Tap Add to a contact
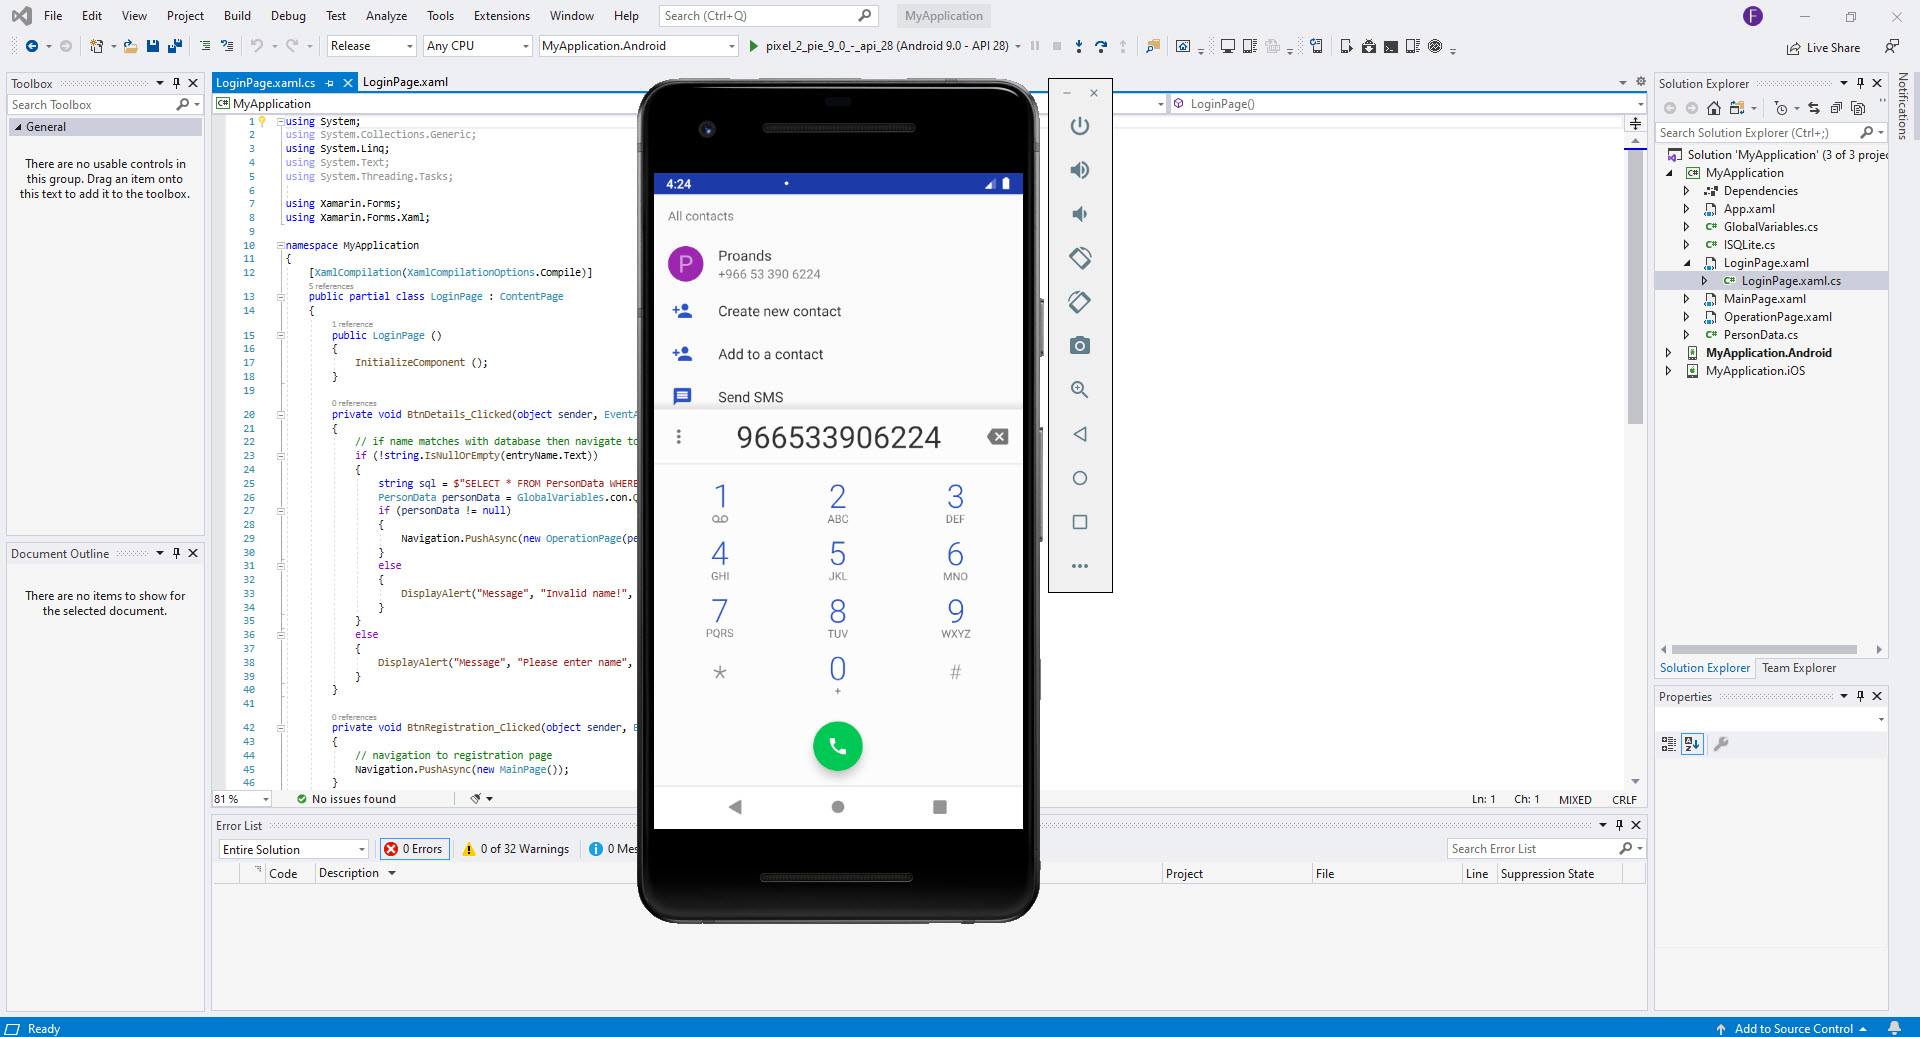The image size is (1920, 1037). coord(770,354)
